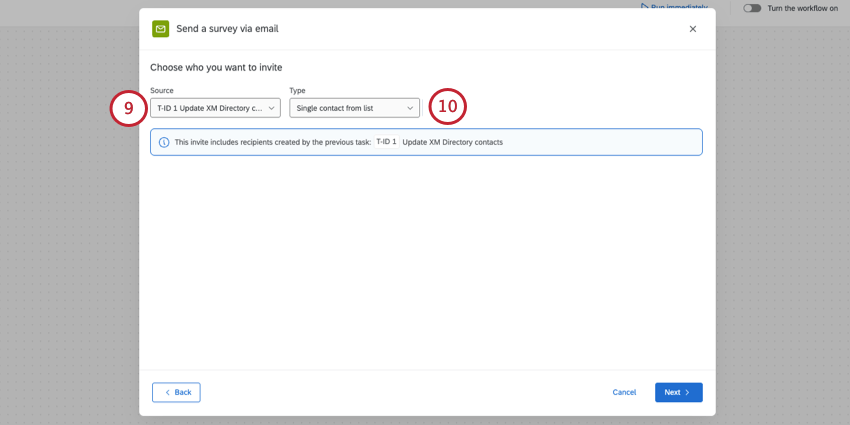850x425 pixels.
Task: Click the left chevron on Back button
Action: [x=167, y=392]
